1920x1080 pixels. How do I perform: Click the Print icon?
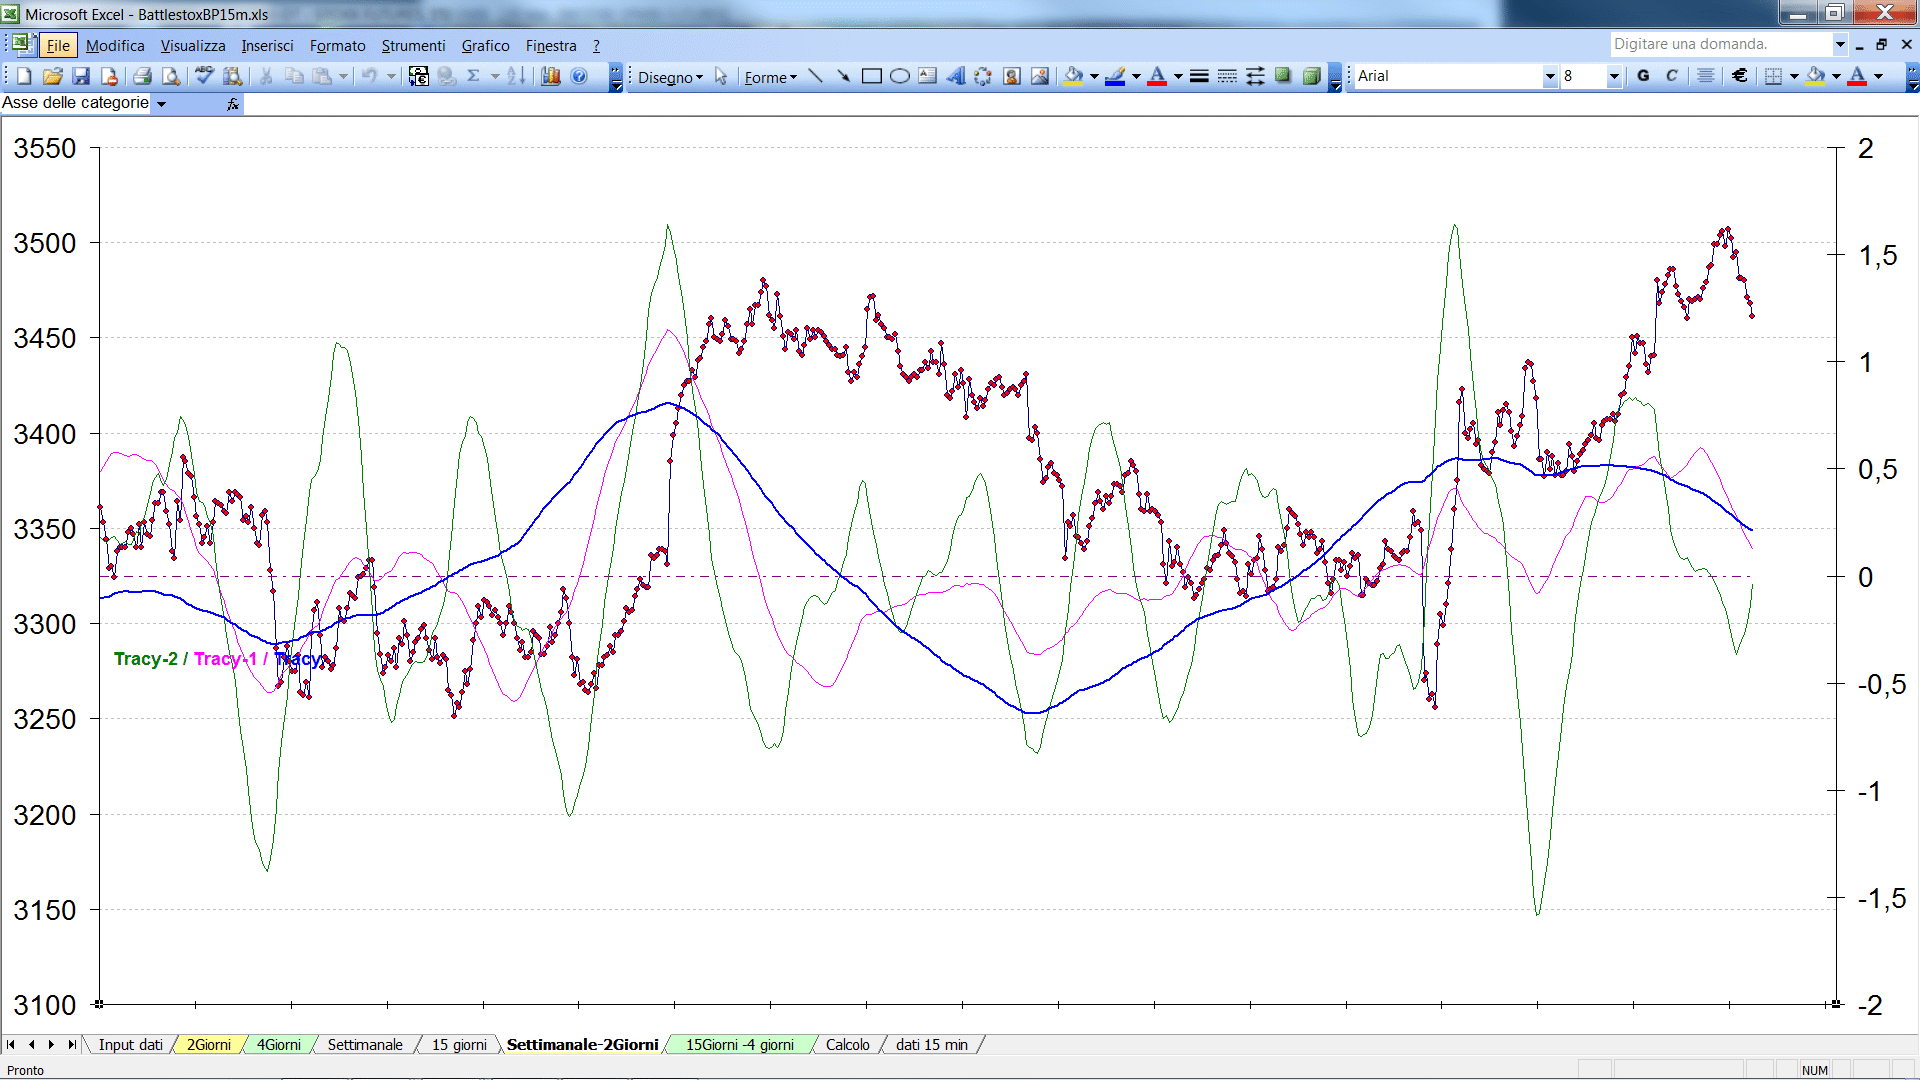(142, 76)
